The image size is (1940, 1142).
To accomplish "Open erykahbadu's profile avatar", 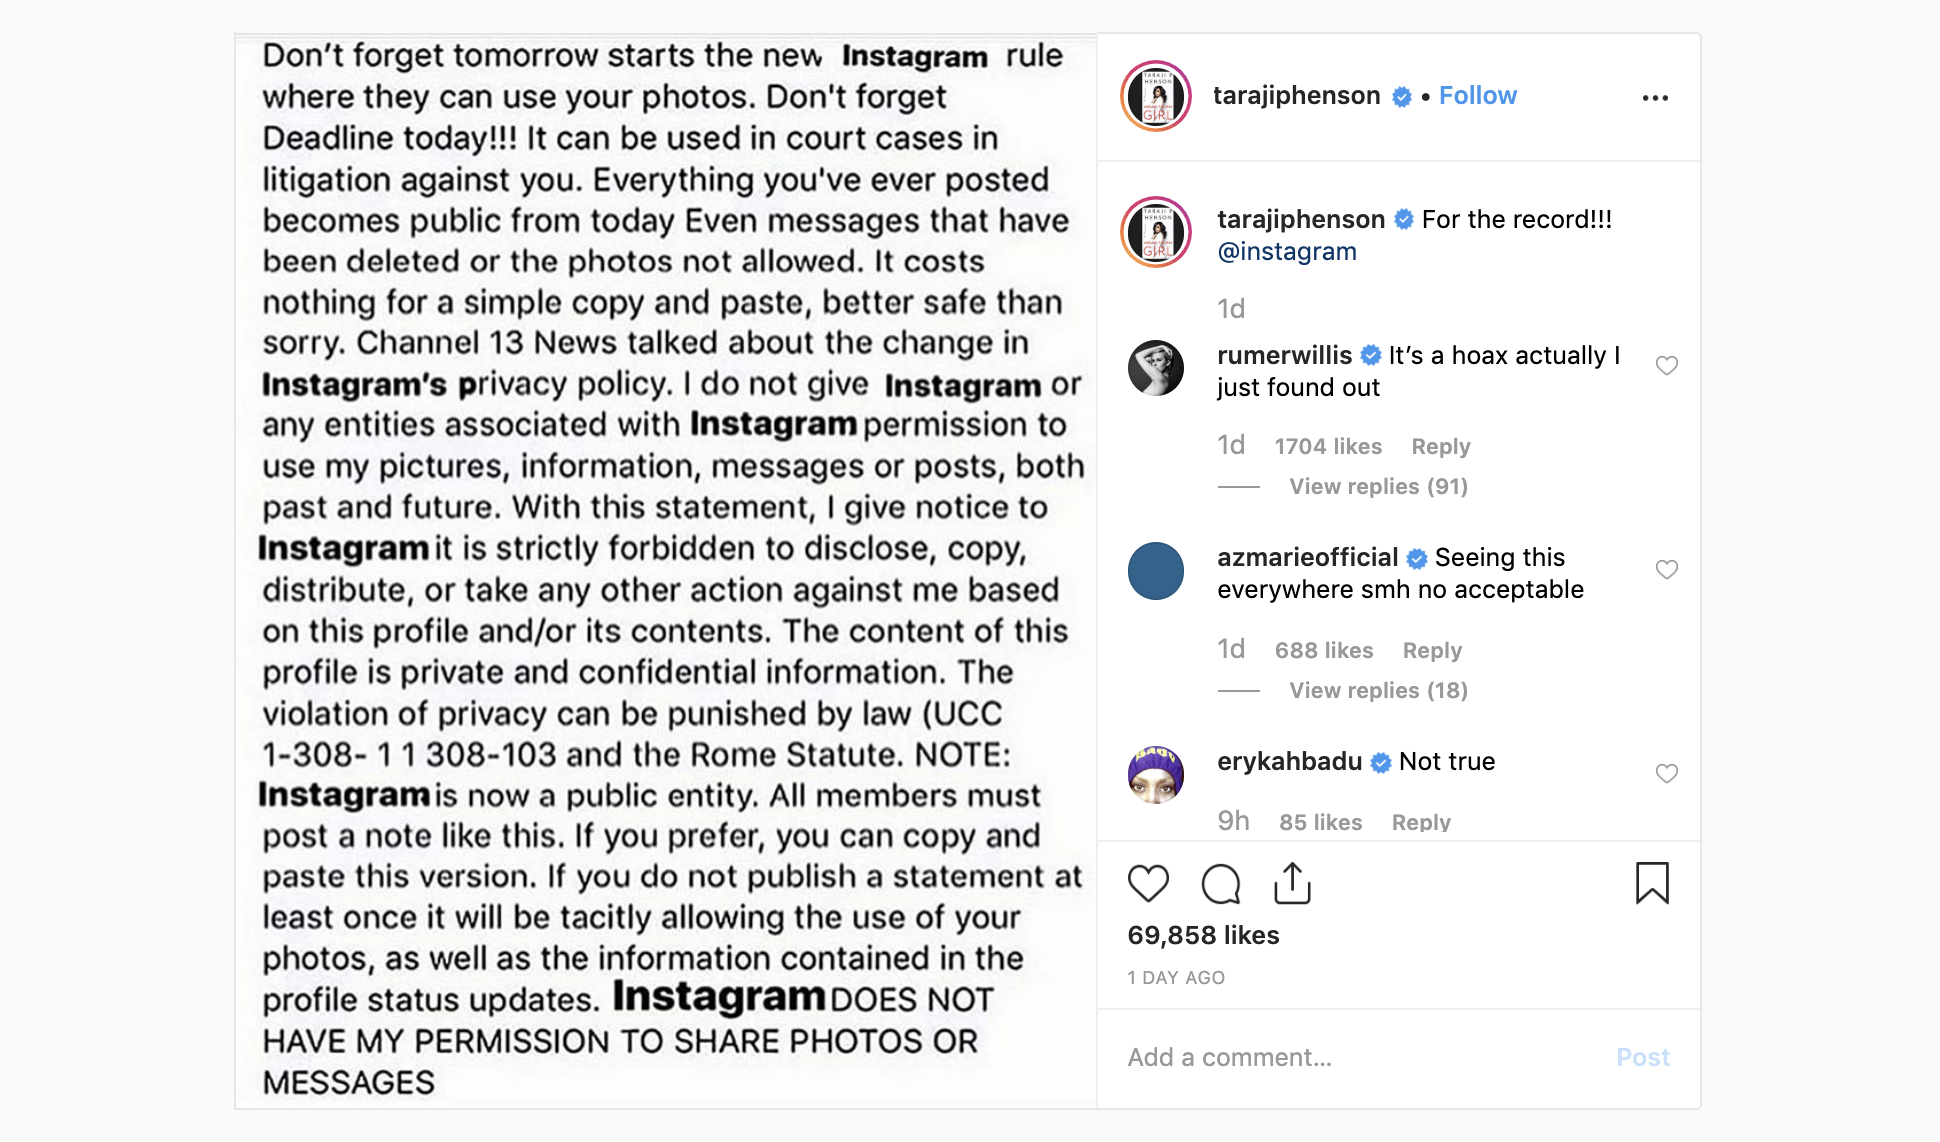I will (x=1156, y=774).
